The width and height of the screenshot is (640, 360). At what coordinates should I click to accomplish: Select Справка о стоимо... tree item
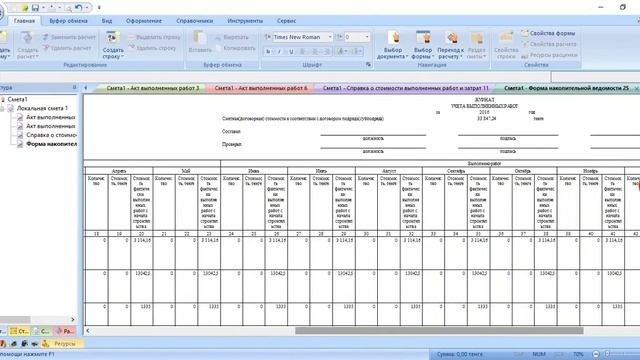pos(51,135)
